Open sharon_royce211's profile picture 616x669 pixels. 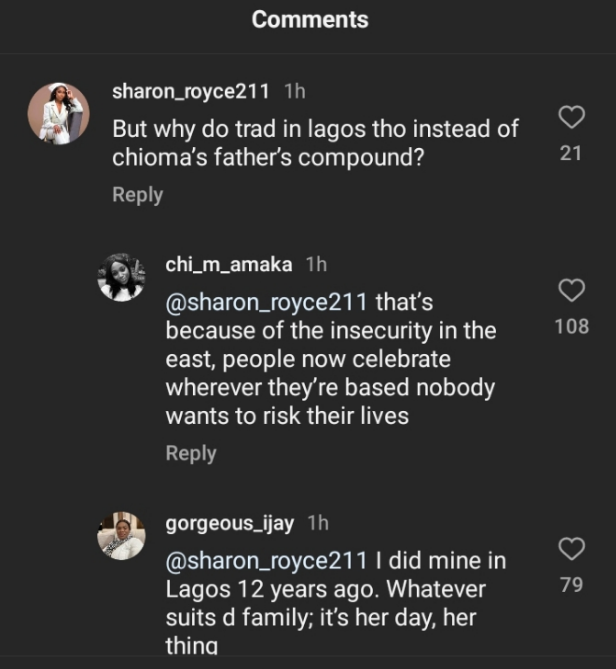[x=58, y=113]
